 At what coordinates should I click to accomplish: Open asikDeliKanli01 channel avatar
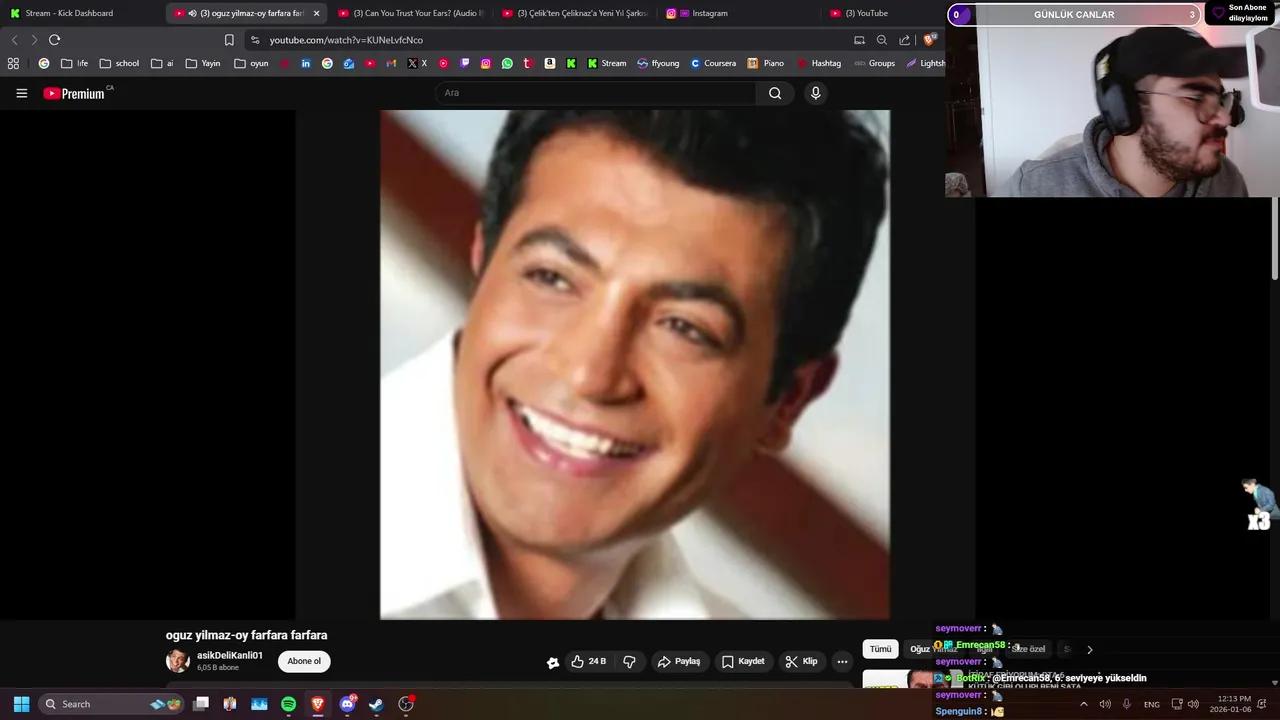pyautogui.click(x=178, y=661)
